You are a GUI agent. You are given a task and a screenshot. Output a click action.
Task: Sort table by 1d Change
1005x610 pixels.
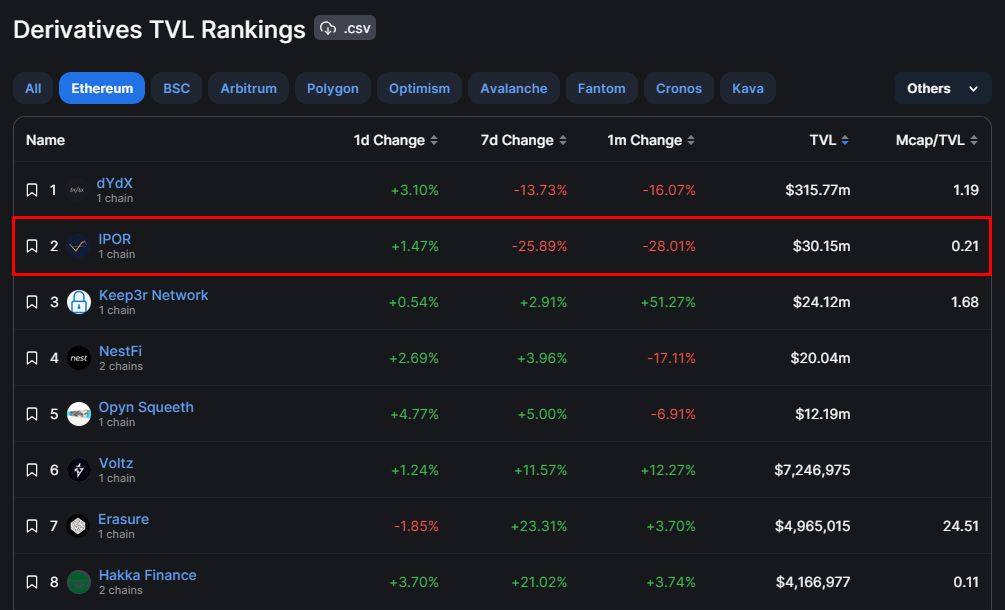(395, 140)
